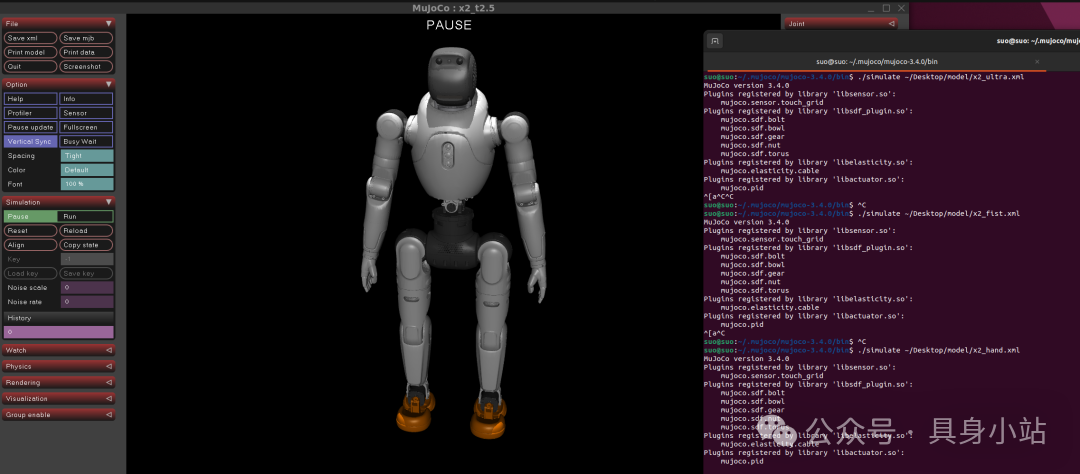Image resolution: width=1080 pixels, height=474 pixels.
Task: Click the Save key button
Action: (86, 274)
